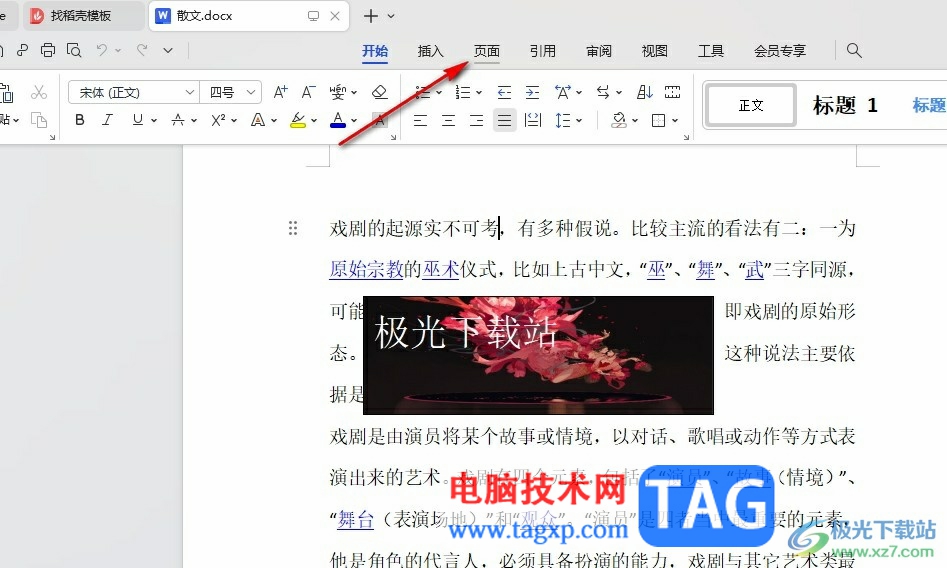Click the Cut scissors icon
947x568 pixels.
coord(39,92)
